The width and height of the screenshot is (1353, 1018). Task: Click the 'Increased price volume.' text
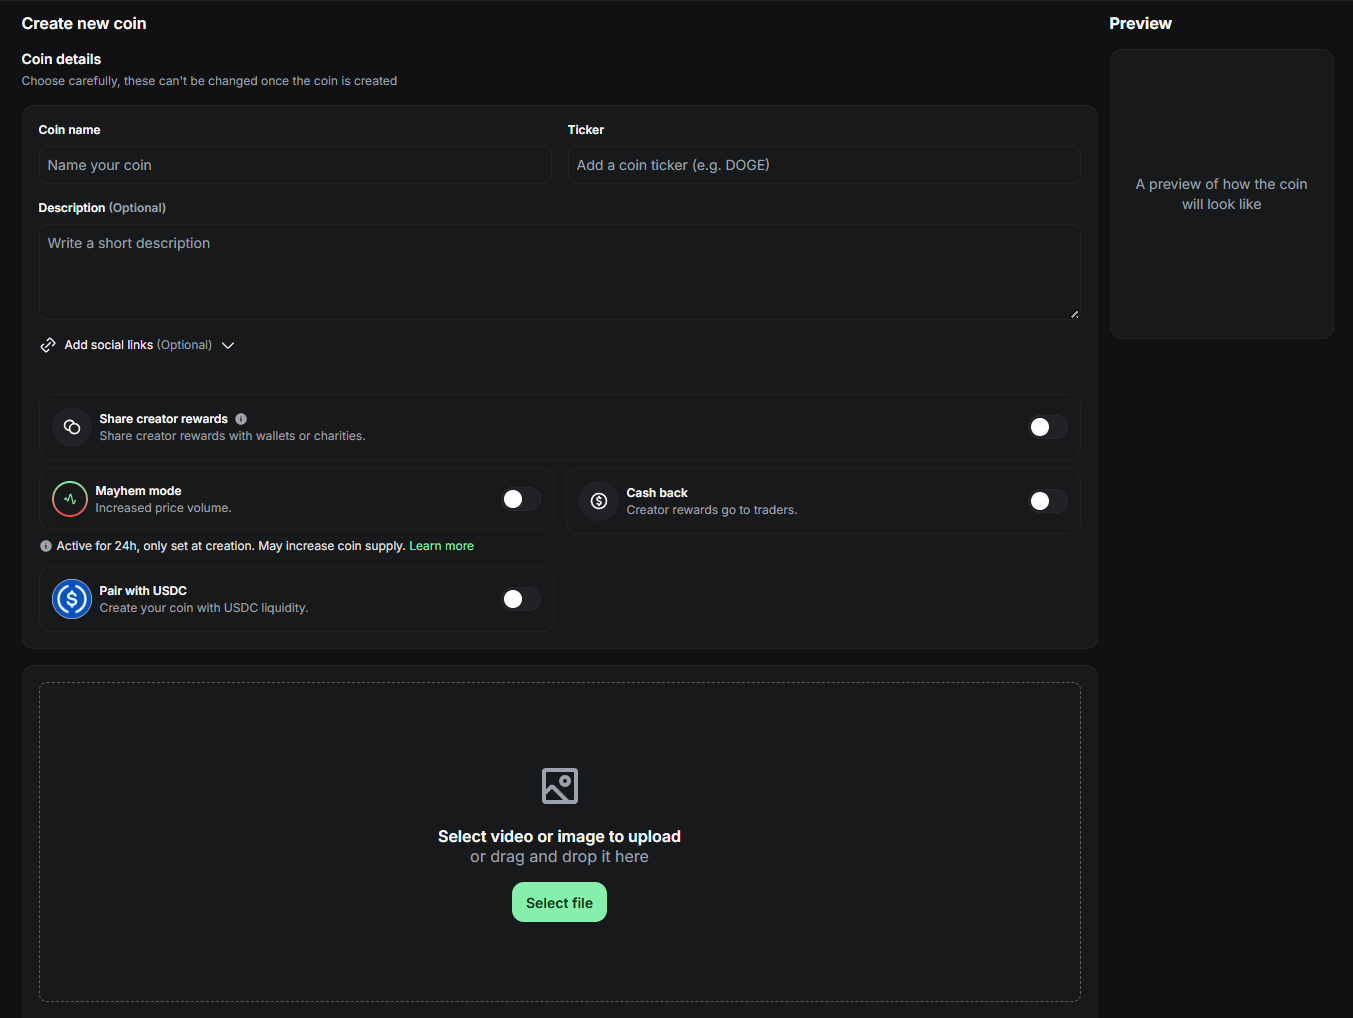(x=164, y=508)
